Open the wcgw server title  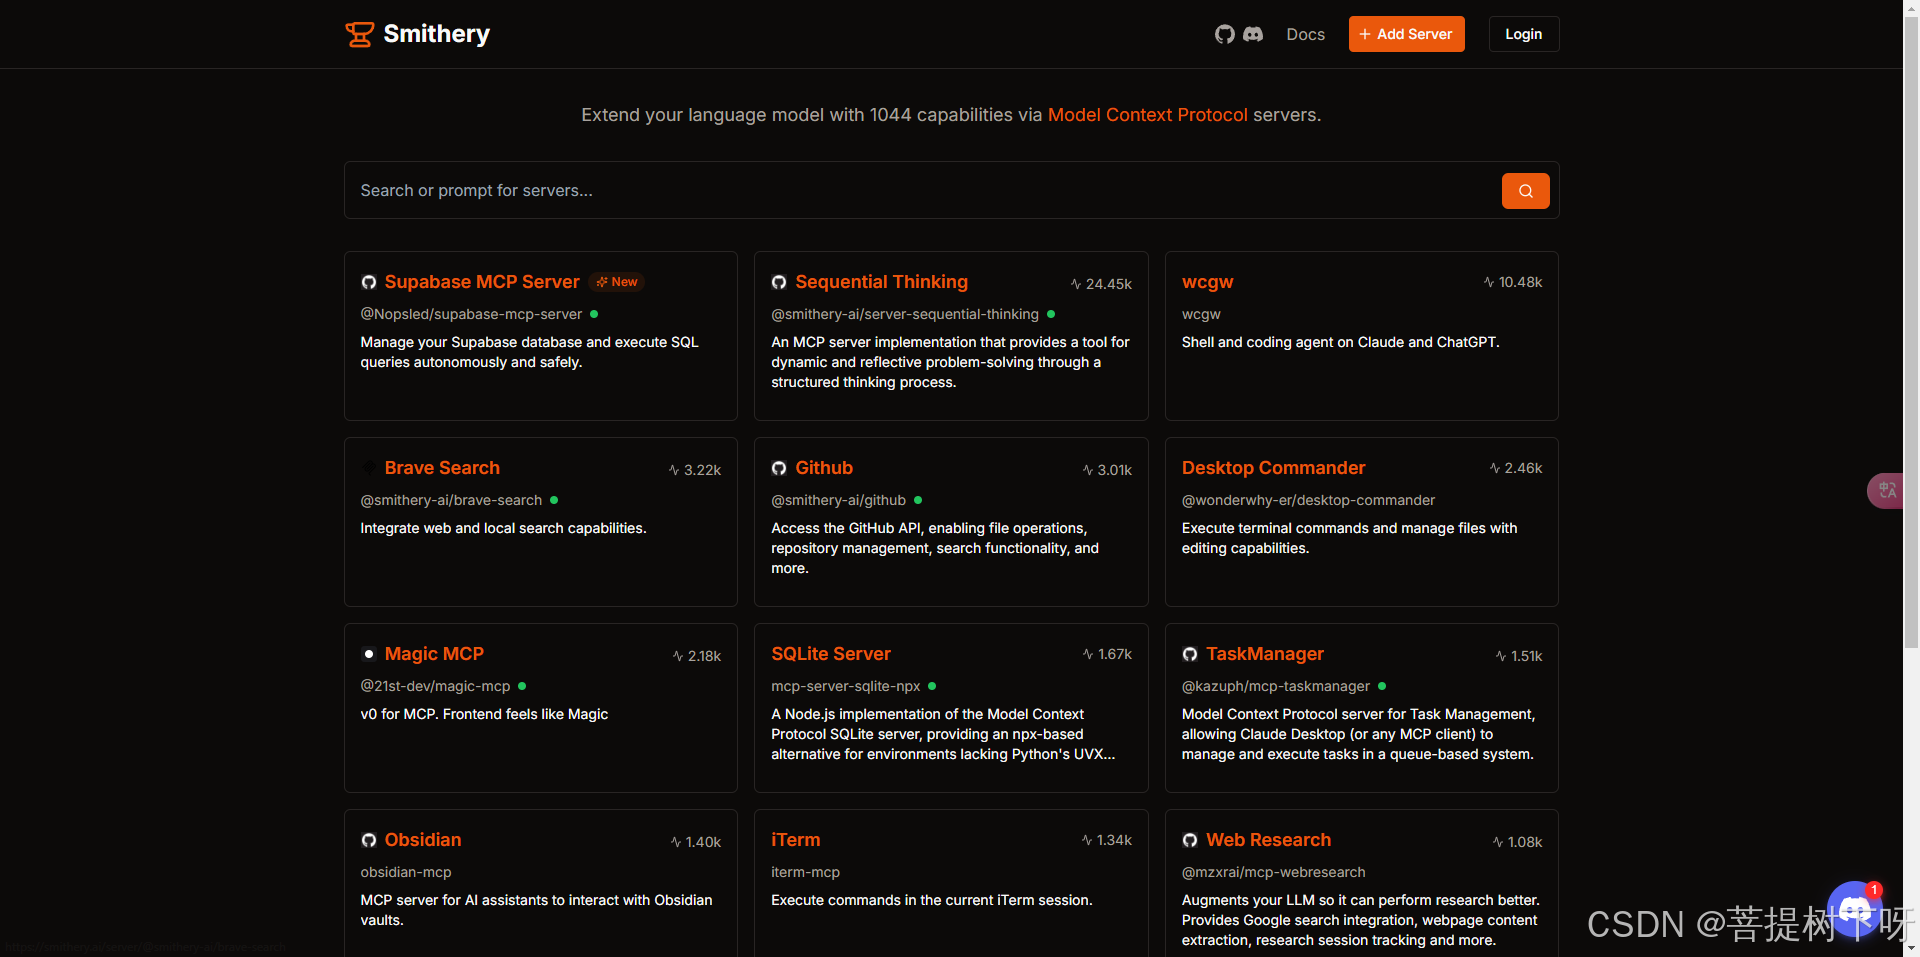[1207, 282]
